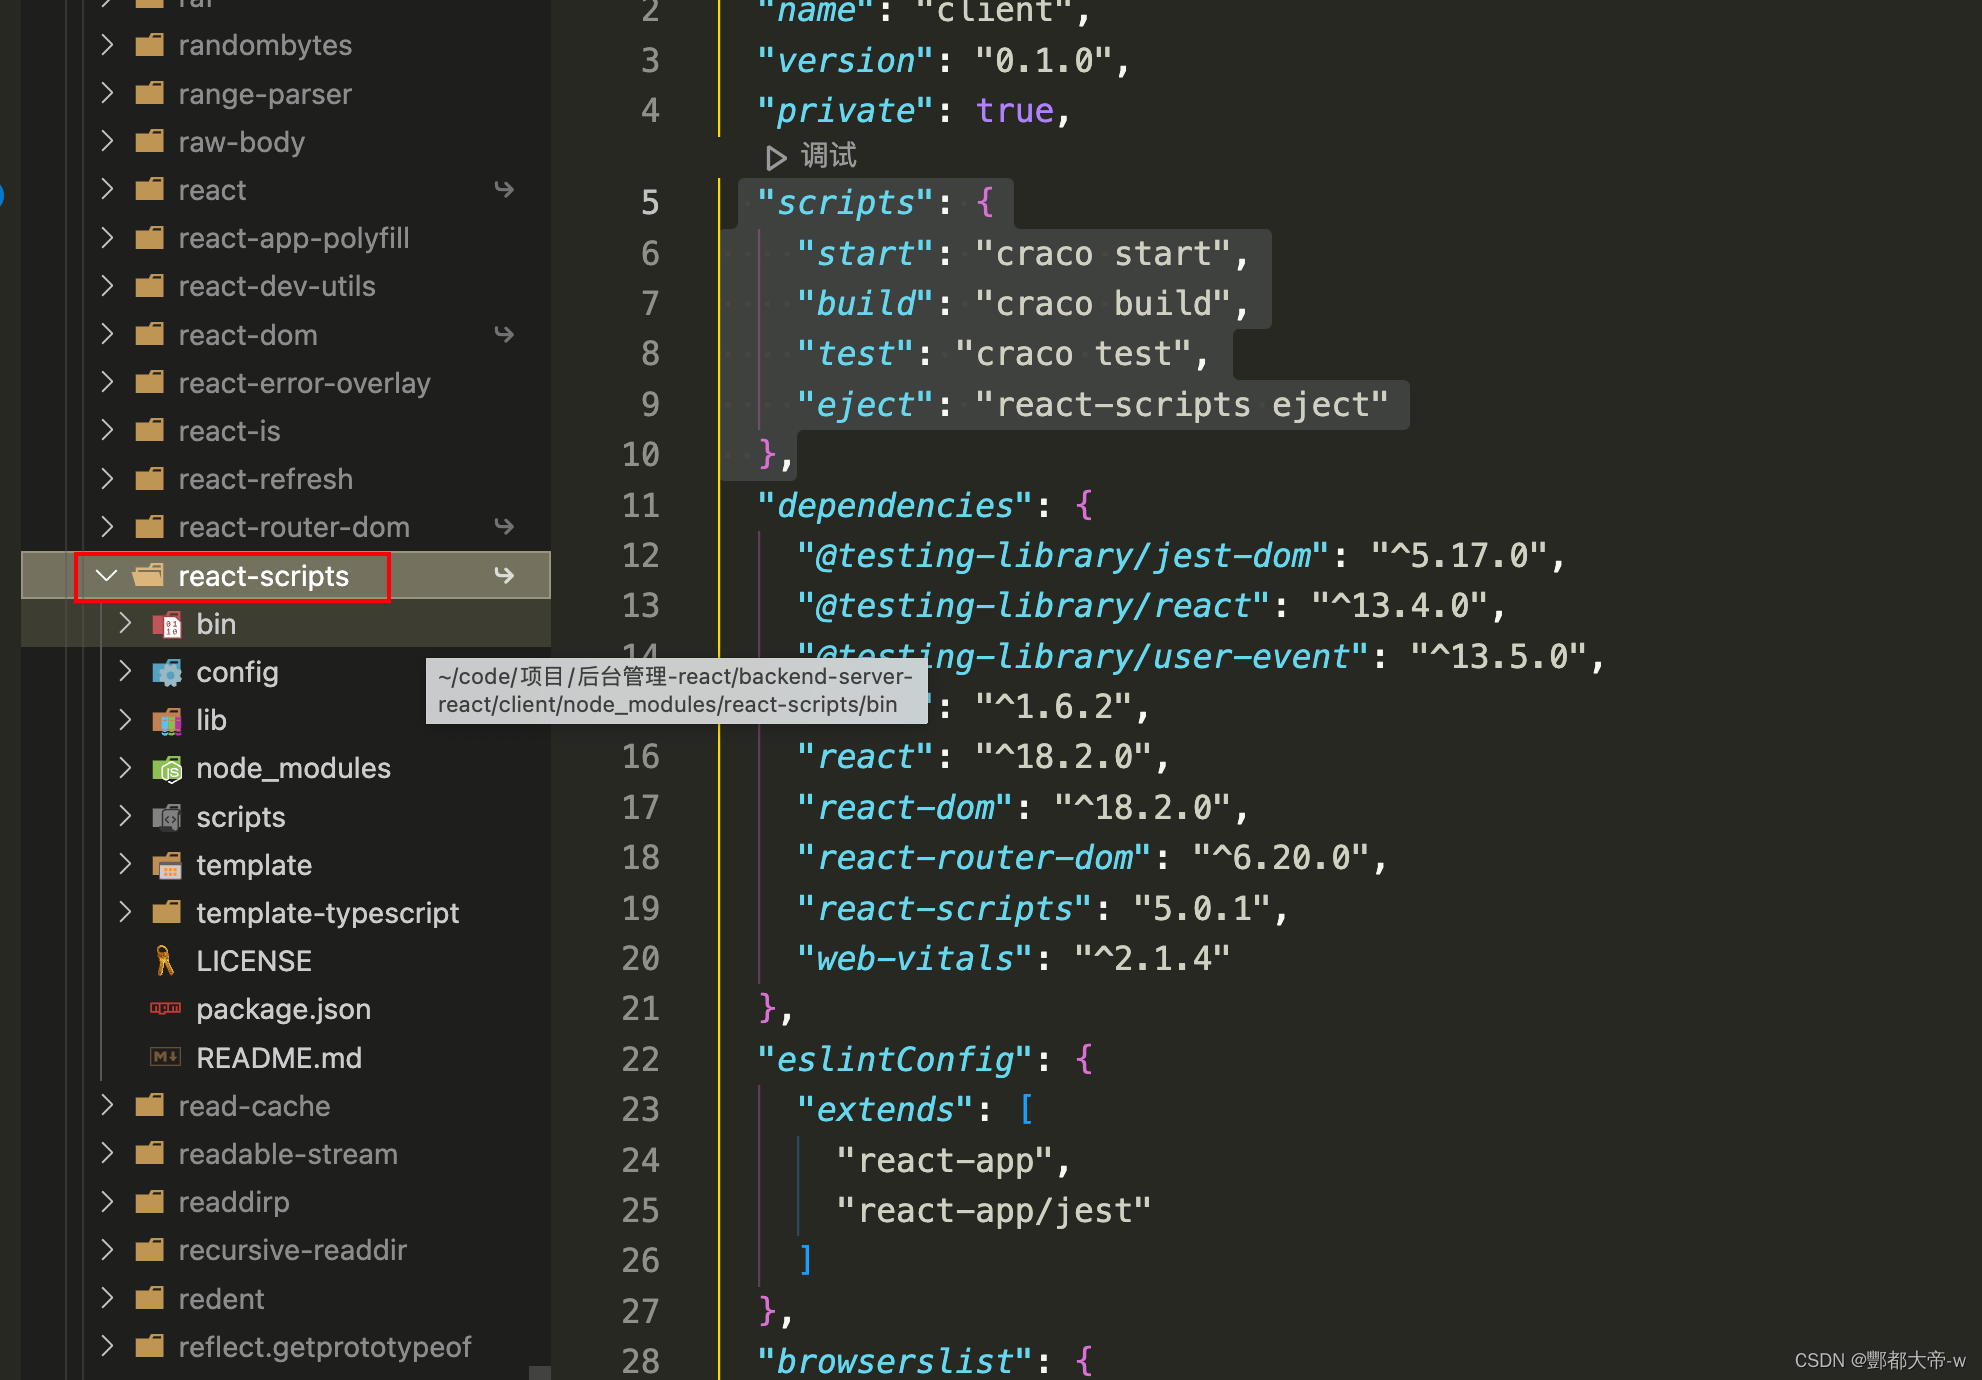Click the "react-scripts eject" string value
Image resolution: width=1982 pixels, height=1380 pixels.
tap(1182, 405)
